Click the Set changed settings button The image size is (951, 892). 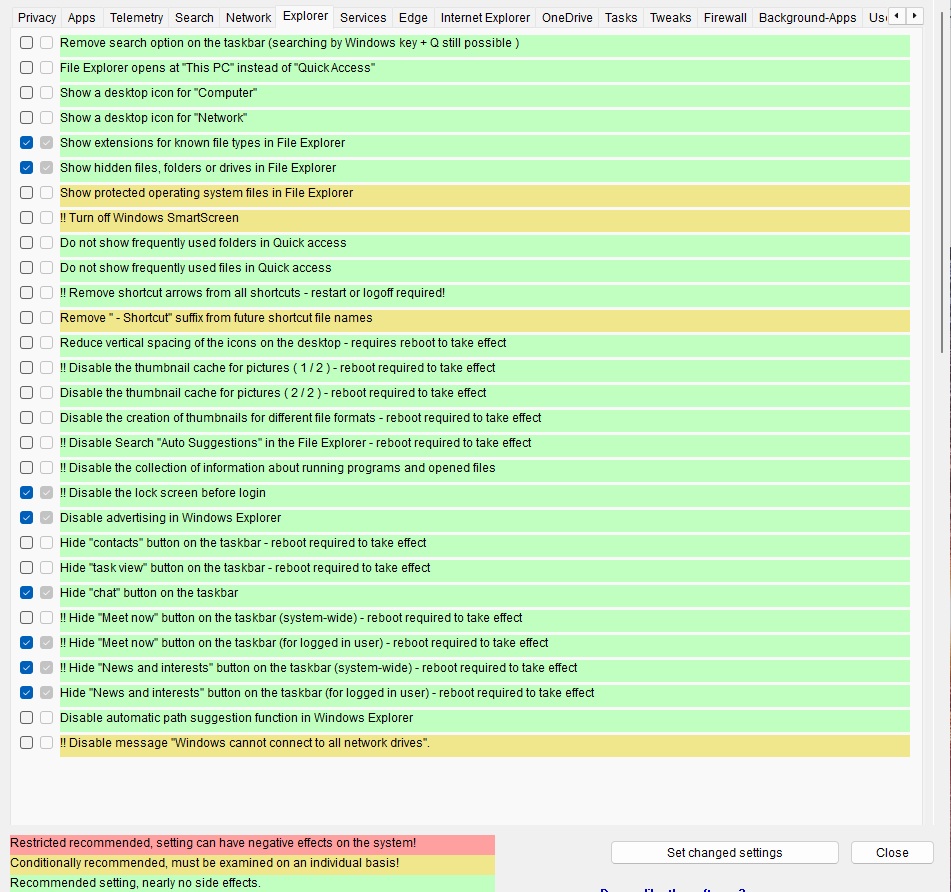click(724, 853)
